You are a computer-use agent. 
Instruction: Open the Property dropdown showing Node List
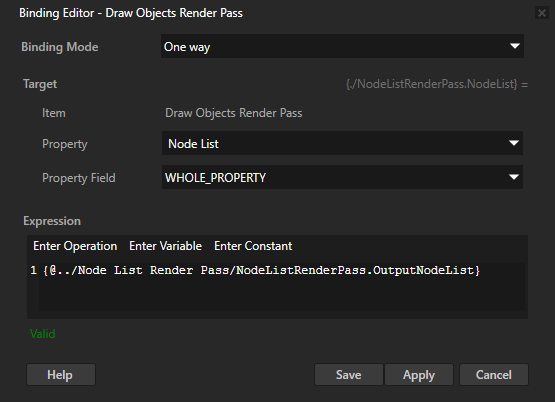click(342, 143)
